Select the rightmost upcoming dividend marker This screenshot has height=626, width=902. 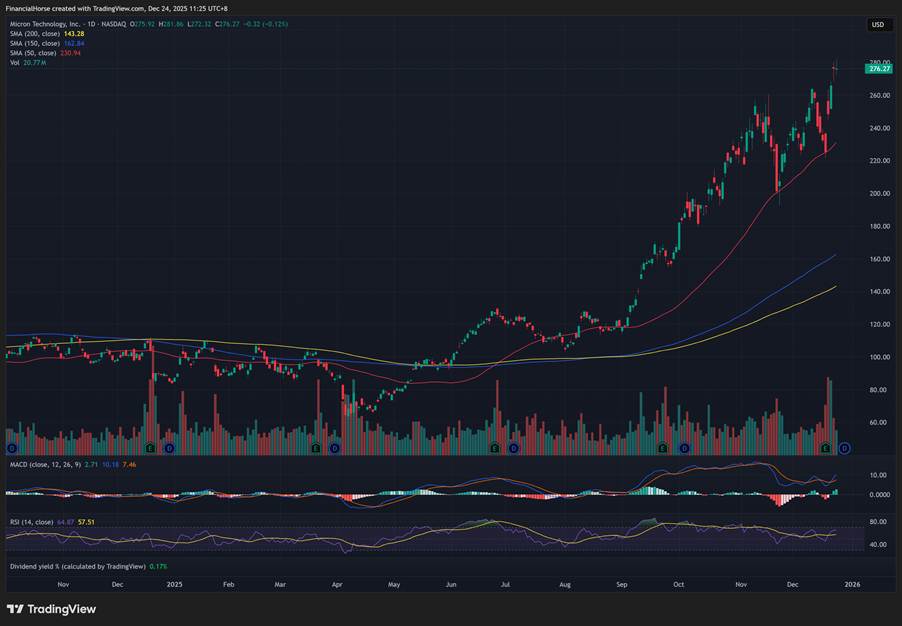point(844,448)
